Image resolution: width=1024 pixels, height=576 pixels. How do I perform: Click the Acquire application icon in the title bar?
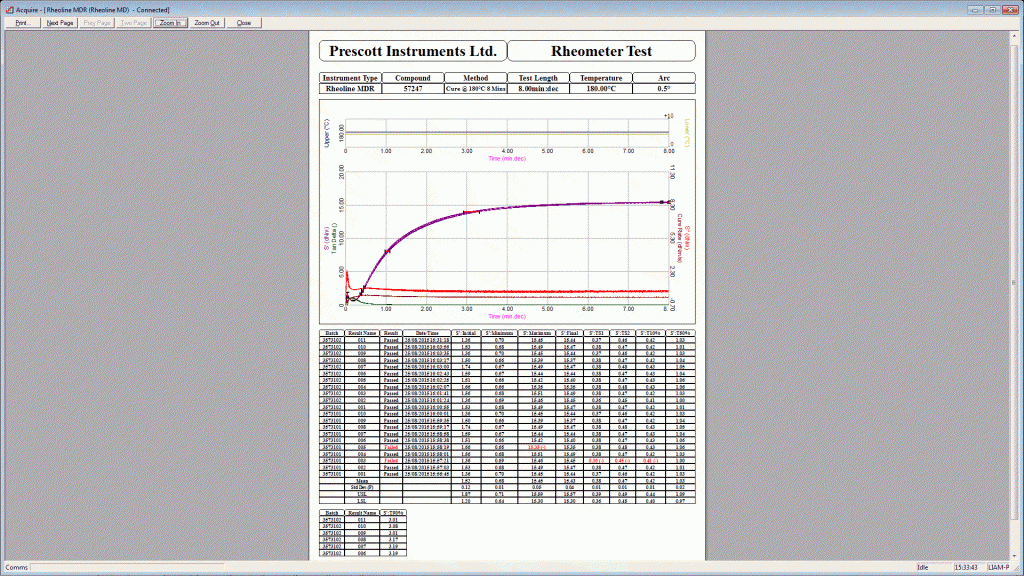(9, 8)
